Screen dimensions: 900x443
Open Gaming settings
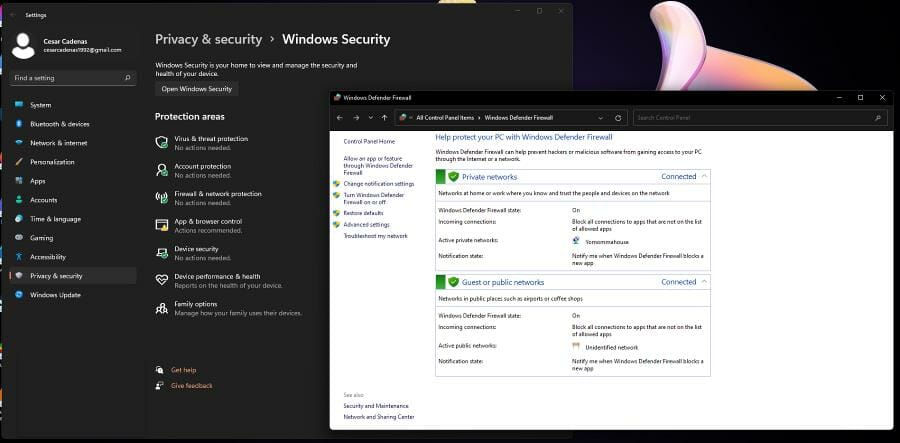click(x=73, y=238)
